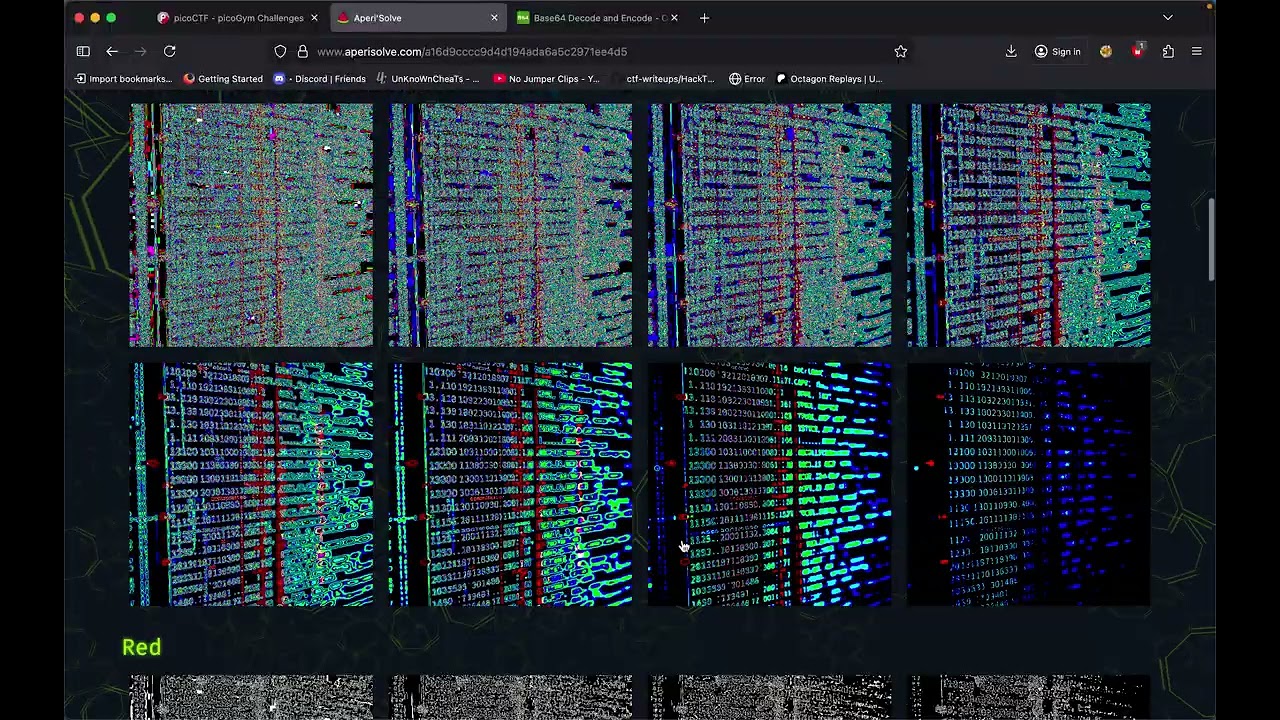The height and width of the screenshot is (720, 1280).
Task: Open second thumbnail in second image row
Action: [510, 484]
